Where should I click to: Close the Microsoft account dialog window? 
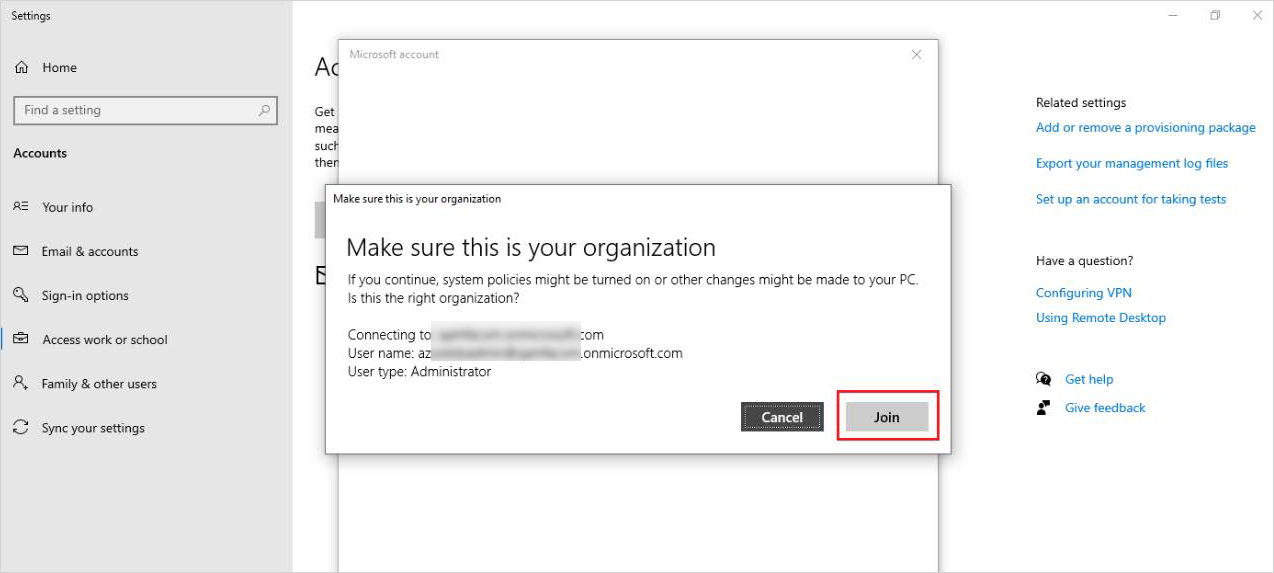pos(916,55)
